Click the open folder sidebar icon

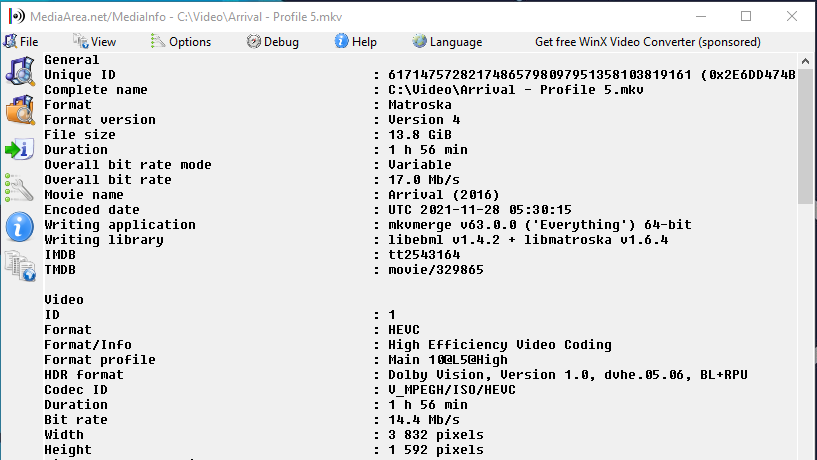pyautogui.click(x=20, y=110)
